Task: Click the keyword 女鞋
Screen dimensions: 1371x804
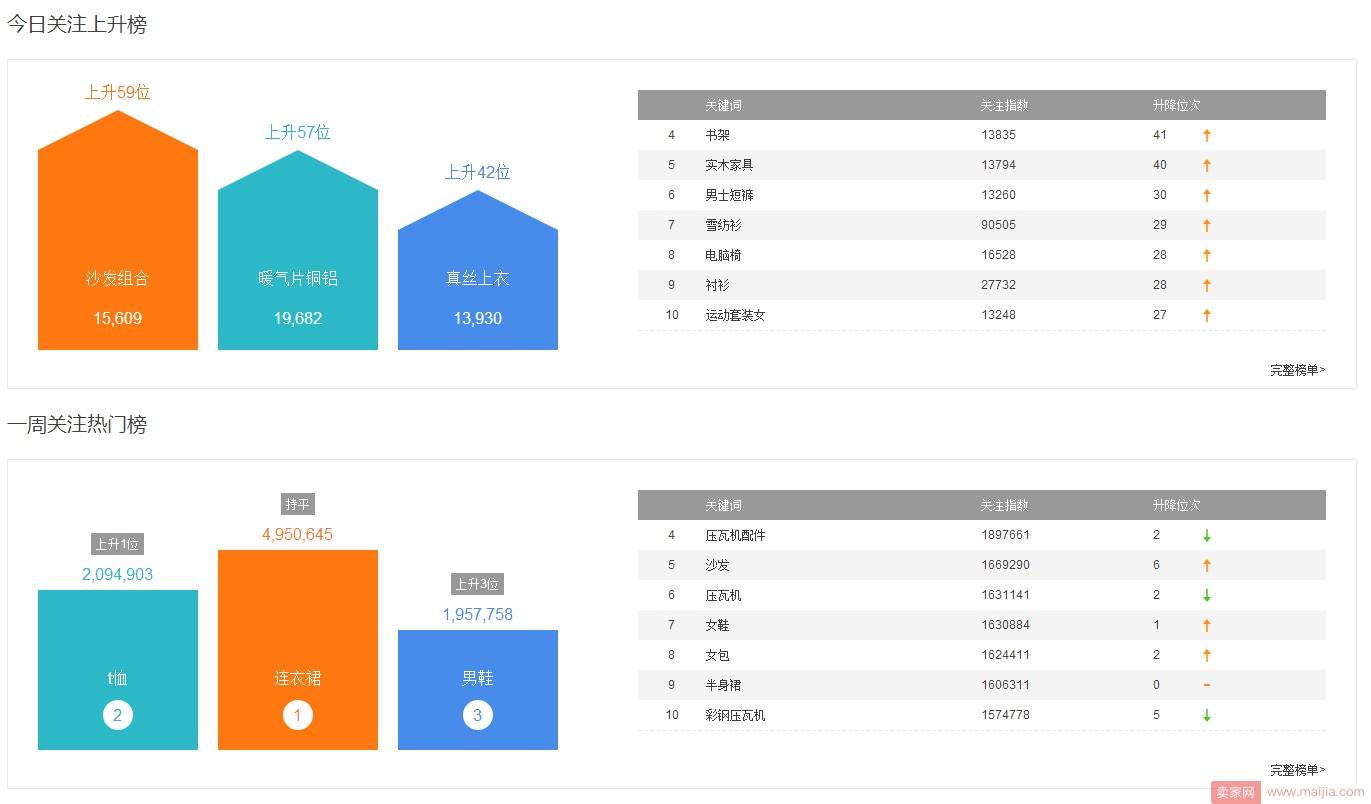Action: click(x=717, y=625)
